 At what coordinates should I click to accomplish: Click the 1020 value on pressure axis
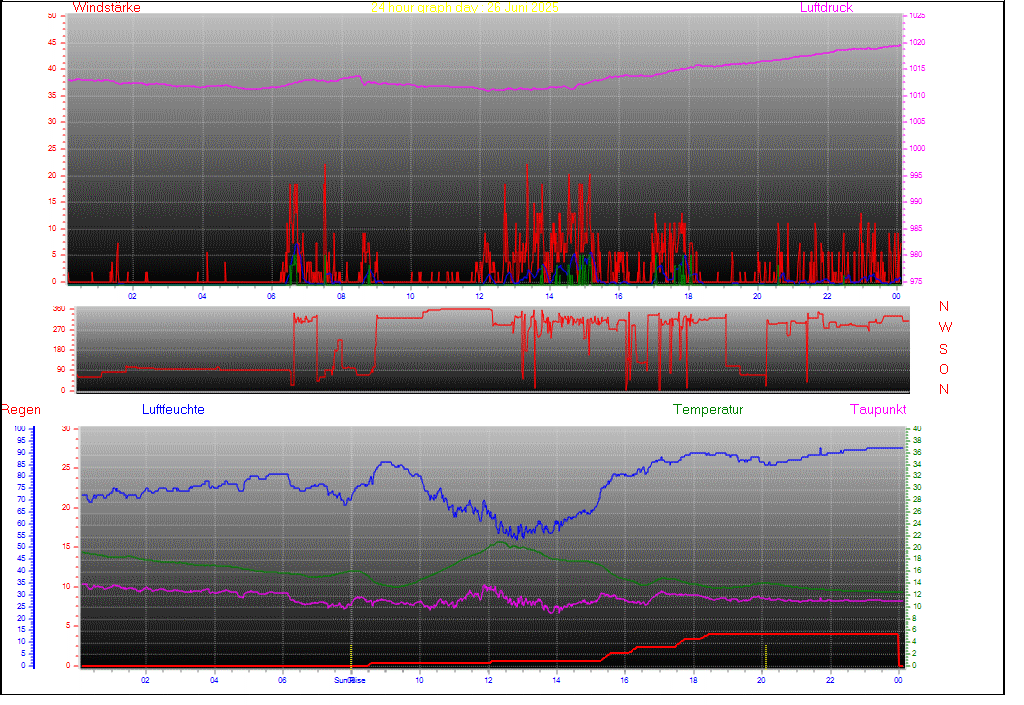918,43
